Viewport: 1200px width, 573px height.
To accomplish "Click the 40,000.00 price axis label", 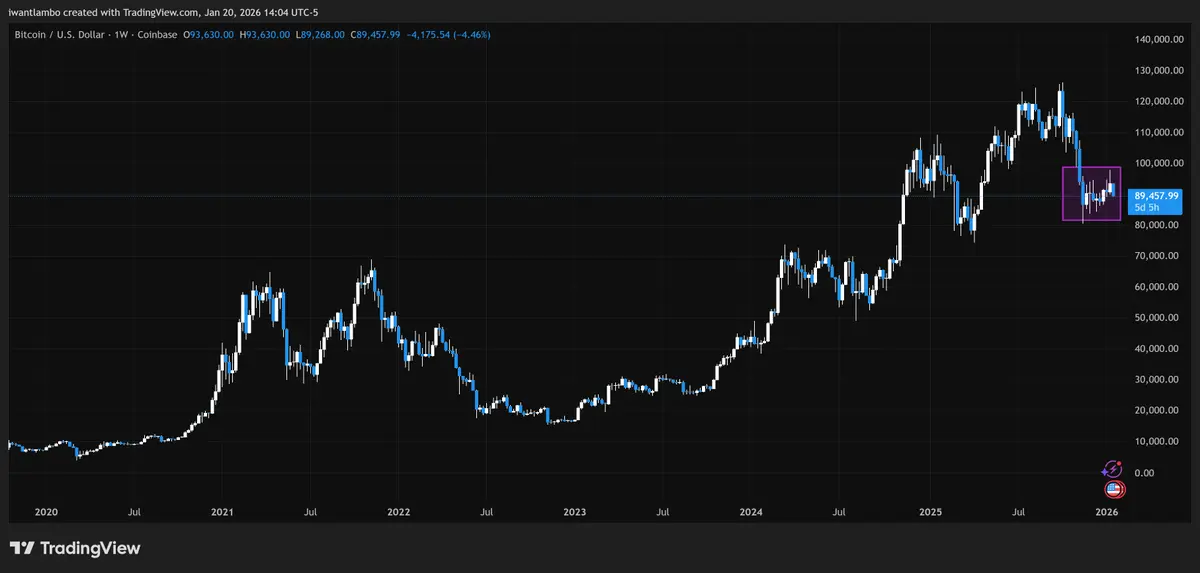I will pyautogui.click(x=1157, y=349).
